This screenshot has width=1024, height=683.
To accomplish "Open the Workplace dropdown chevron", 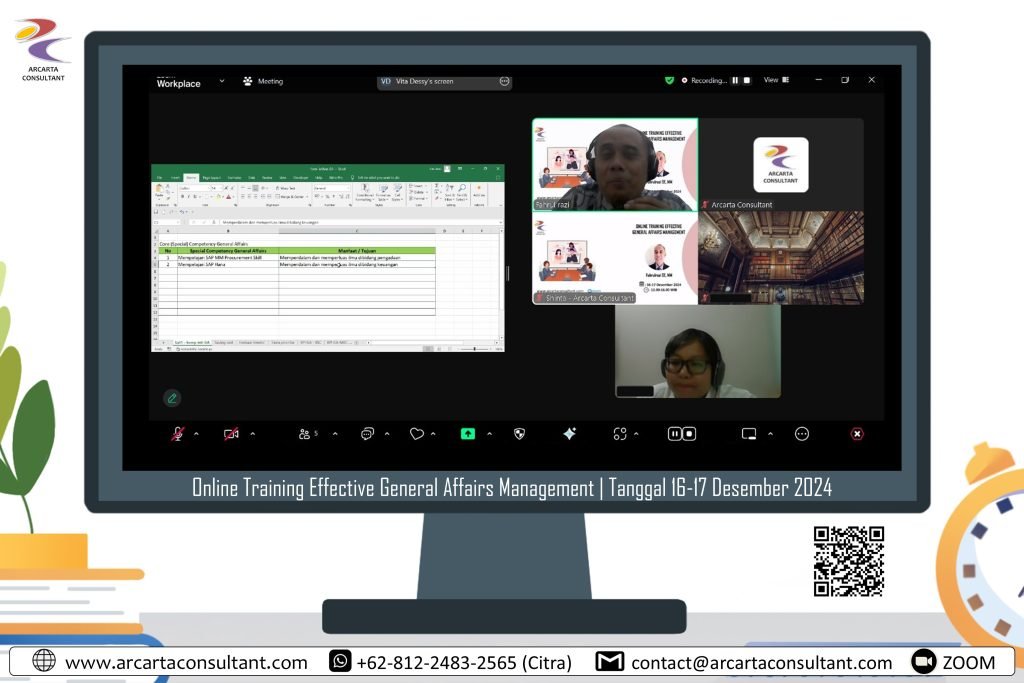I will pyautogui.click(x=221, y=81).
